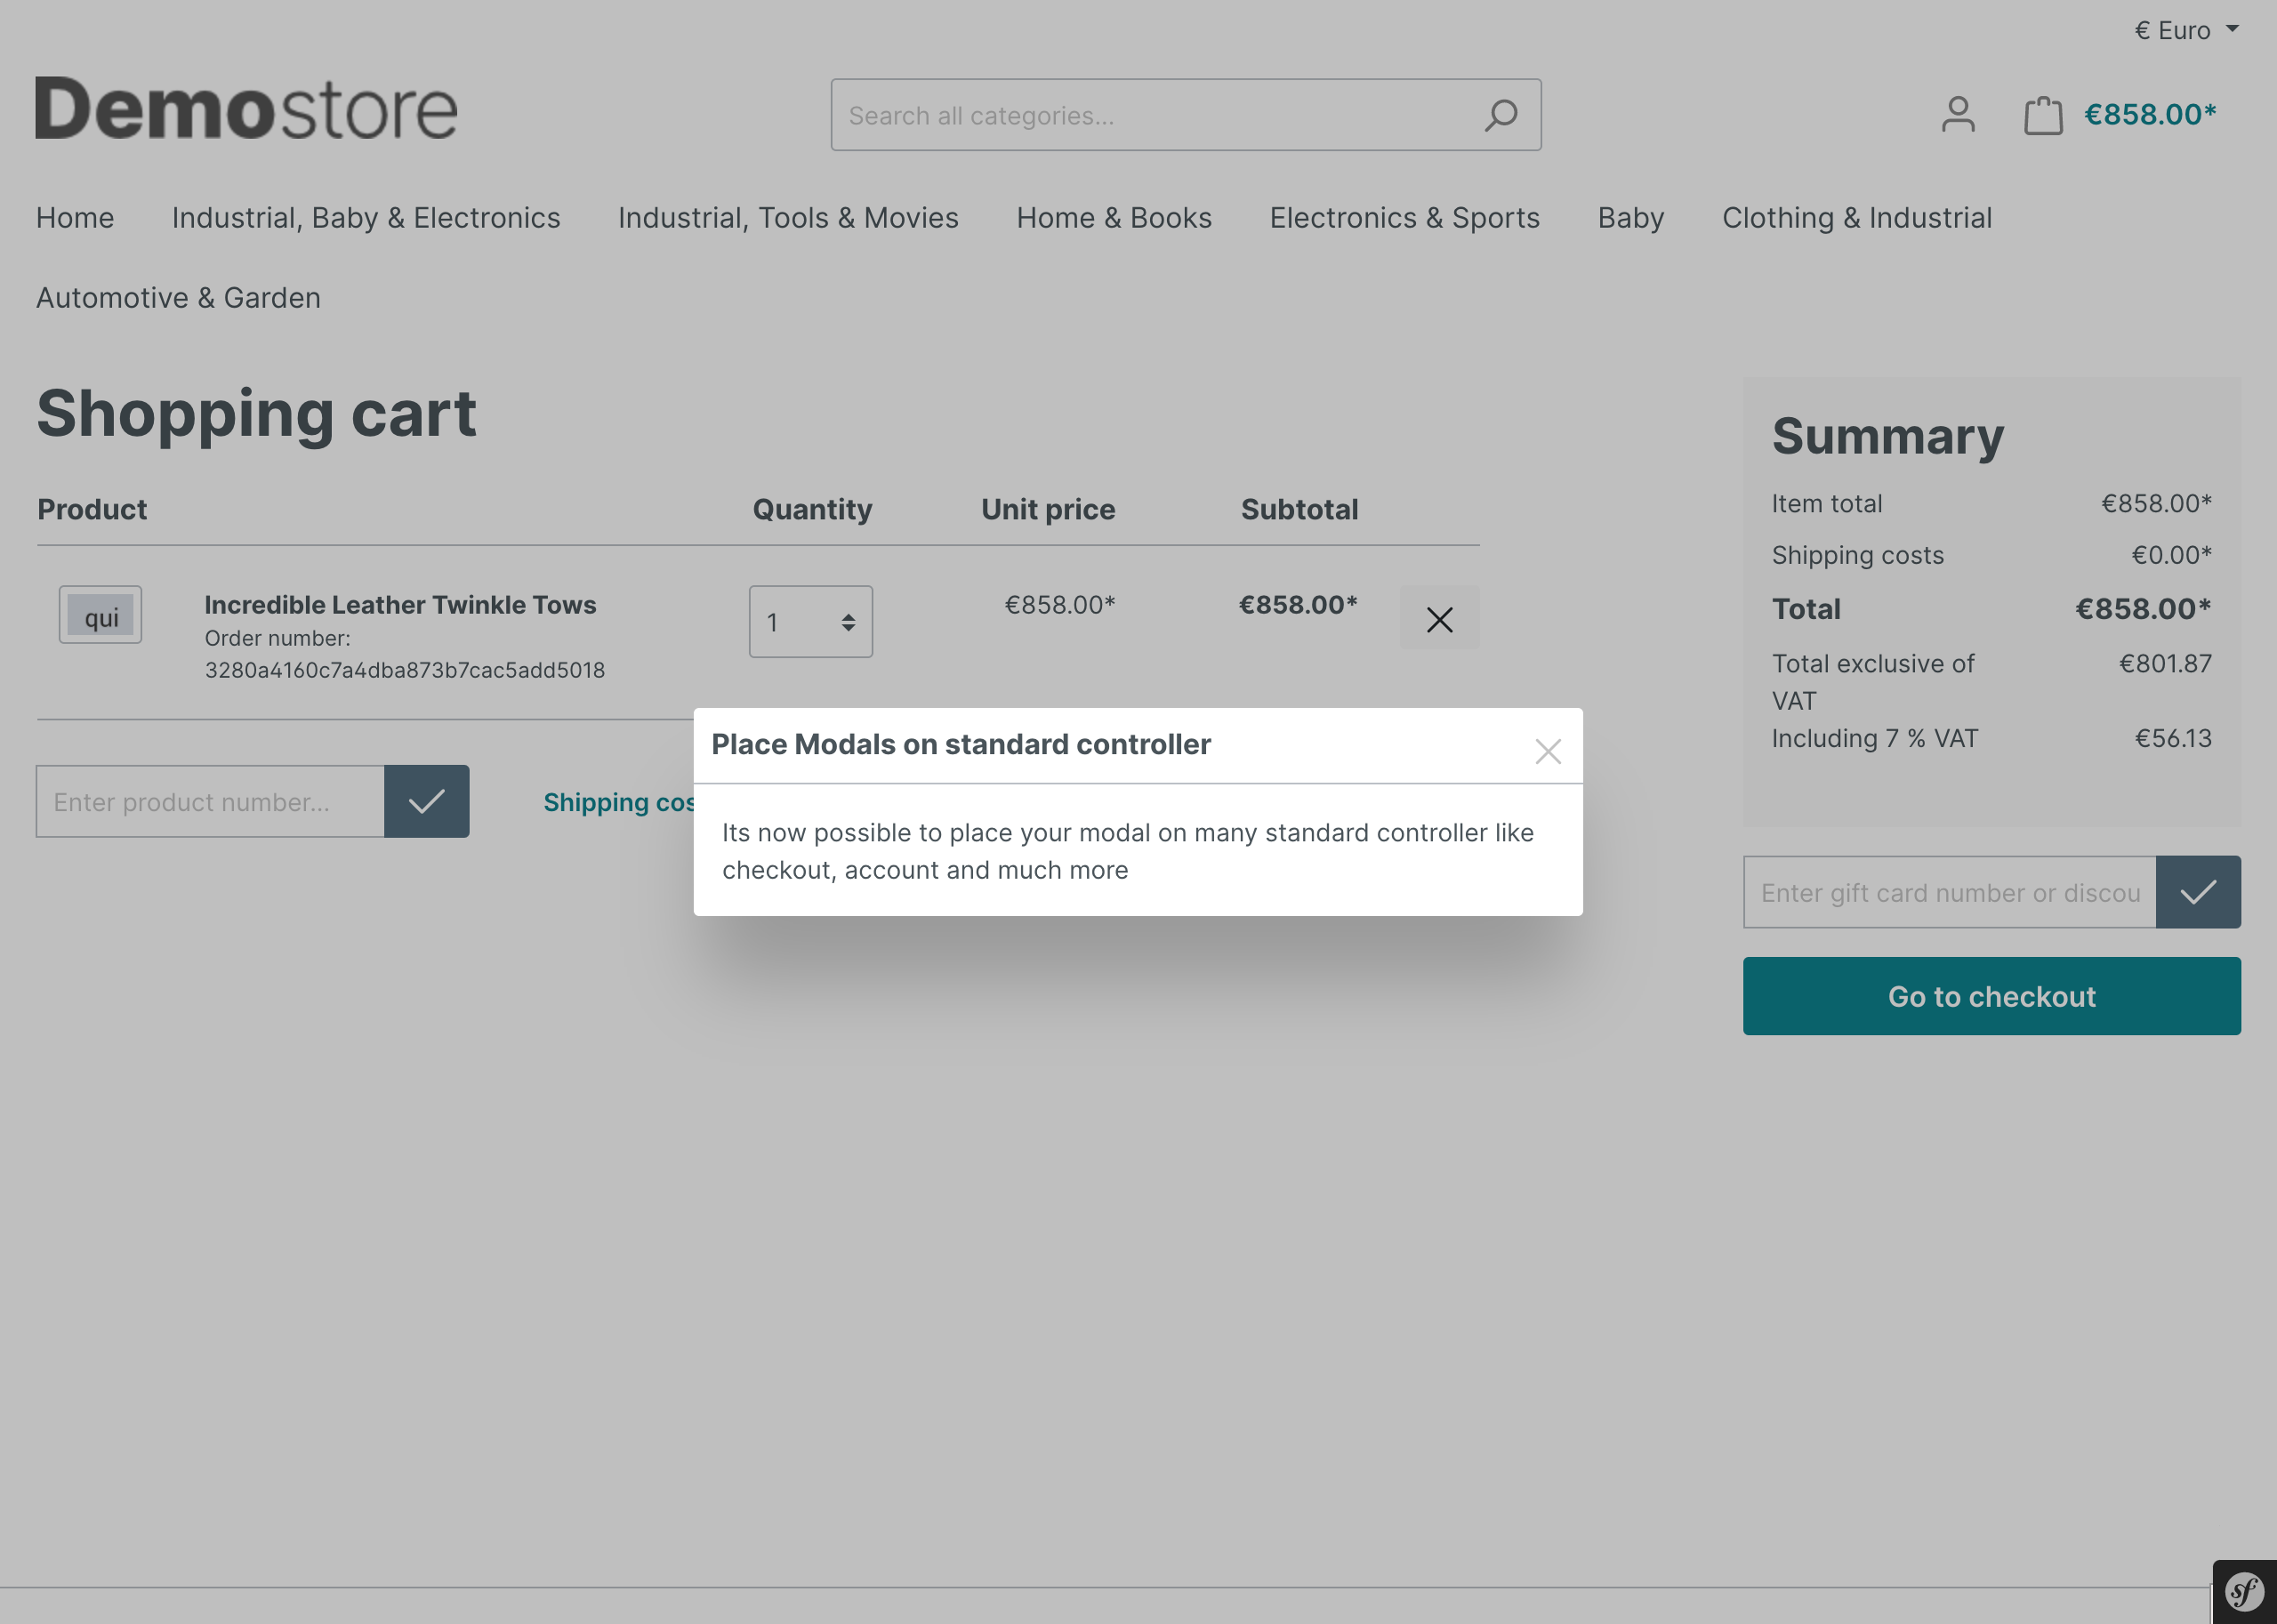This screenshot has height=1624, width=2277.
Task: Open Home & Books category
Action: click(x=1113, y=218)
